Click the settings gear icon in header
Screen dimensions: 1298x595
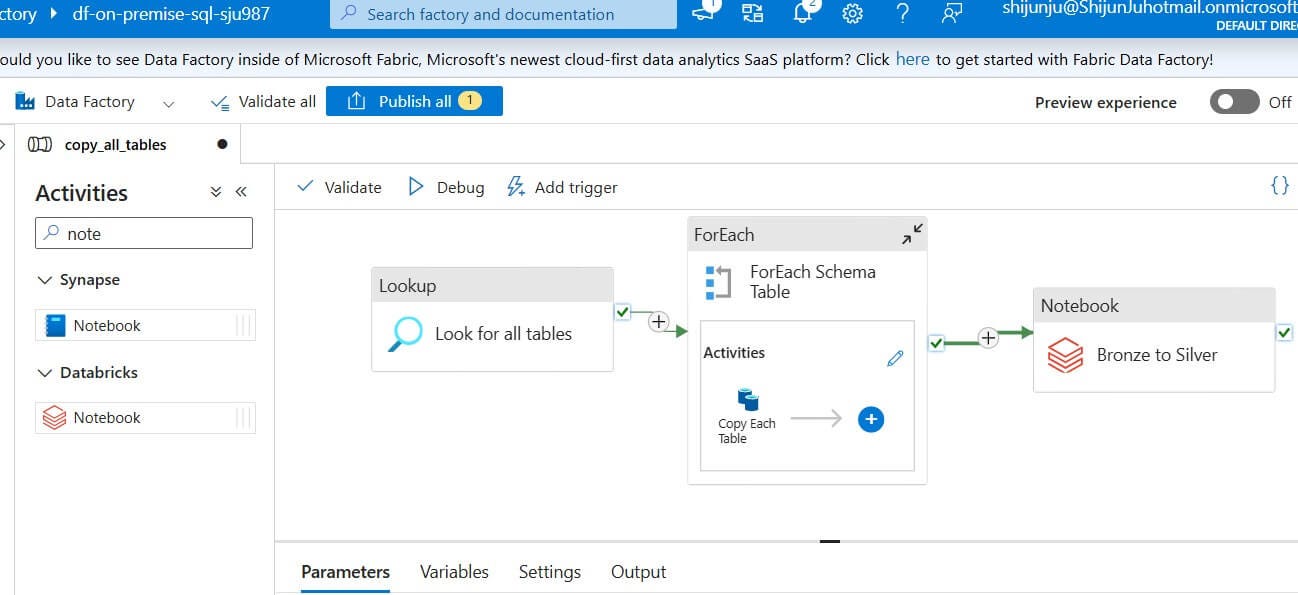point(852,13)
